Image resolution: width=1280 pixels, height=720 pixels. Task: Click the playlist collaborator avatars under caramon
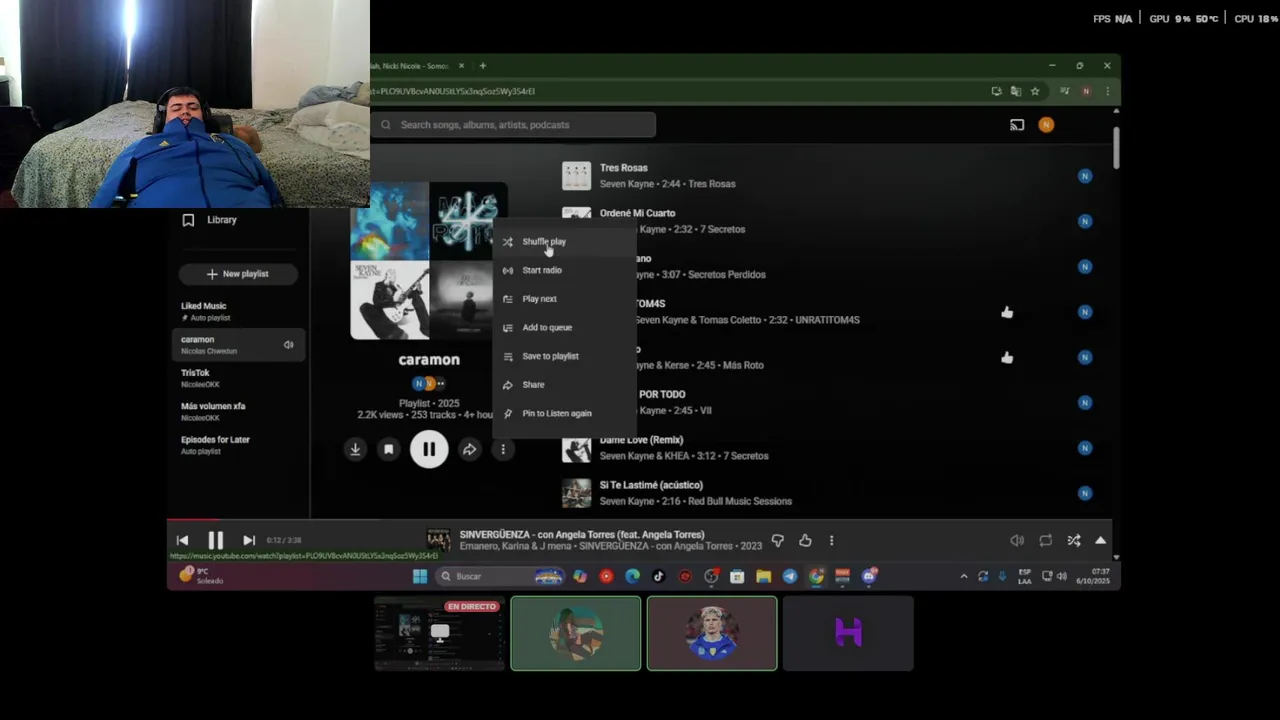(x=429, y=383)
